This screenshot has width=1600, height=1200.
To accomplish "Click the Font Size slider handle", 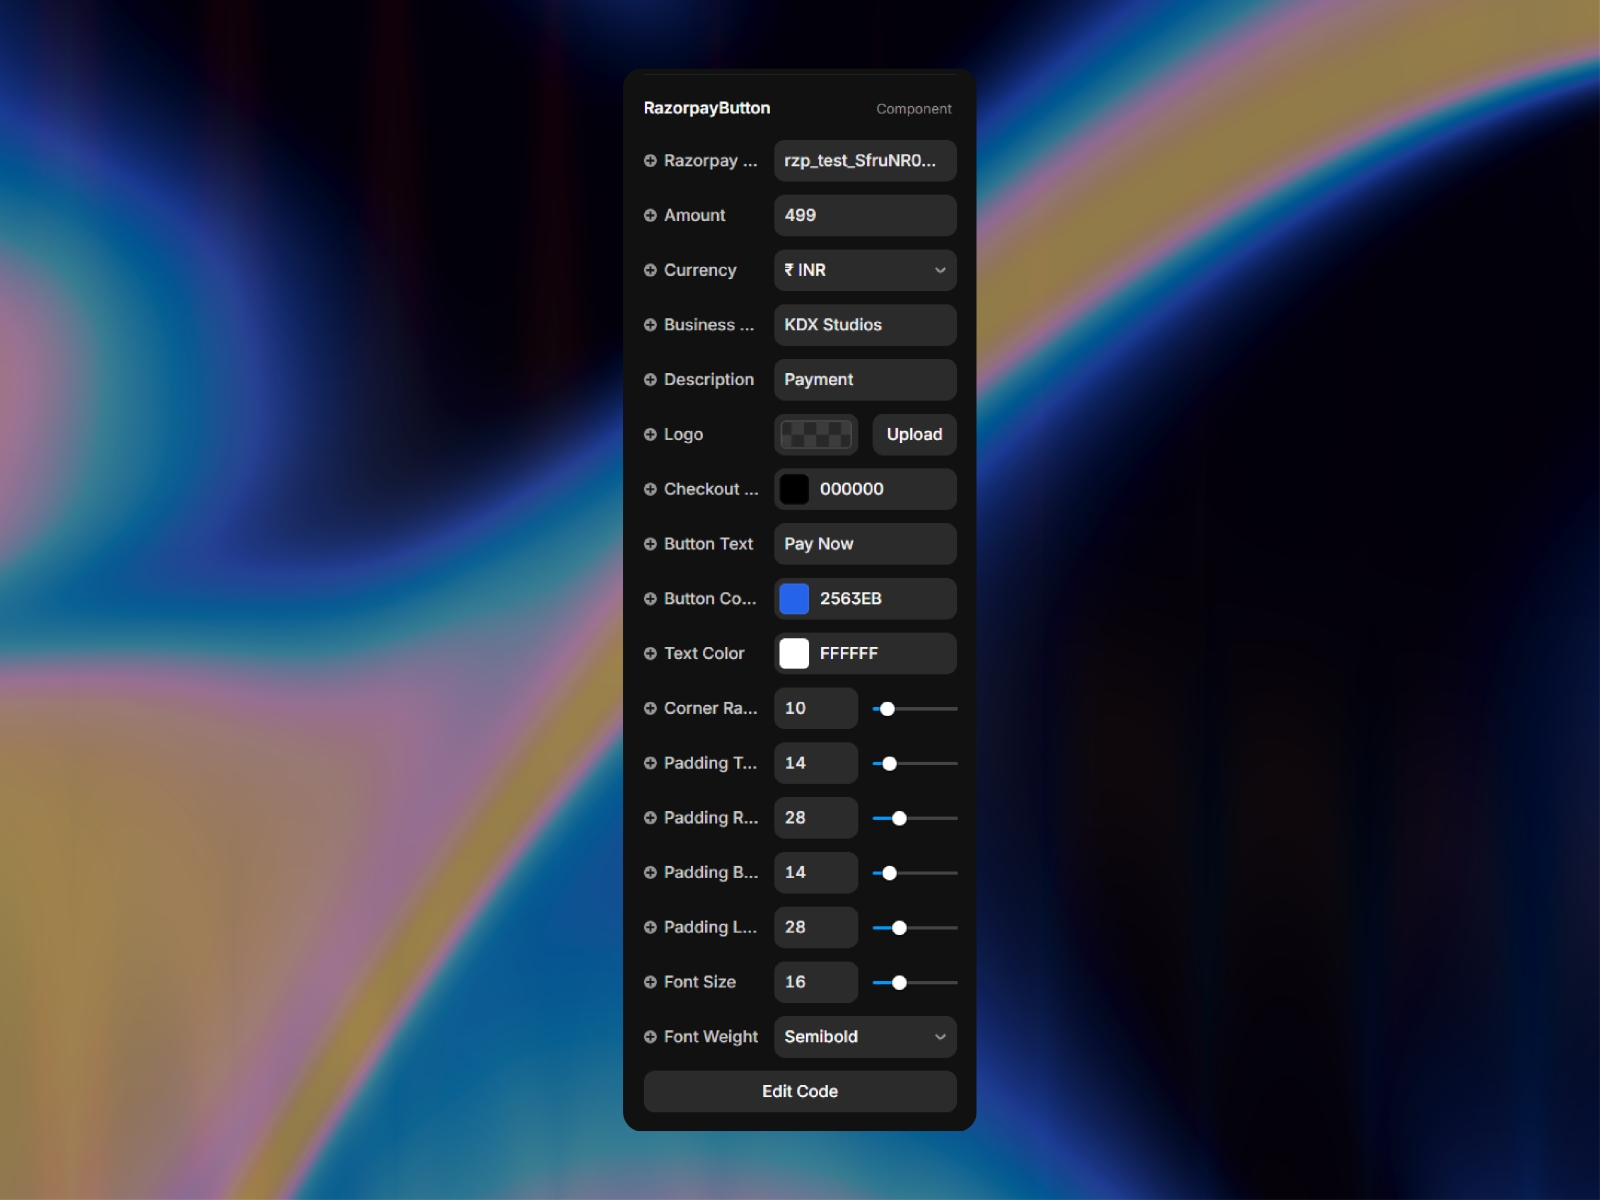I will coord(899,983).
